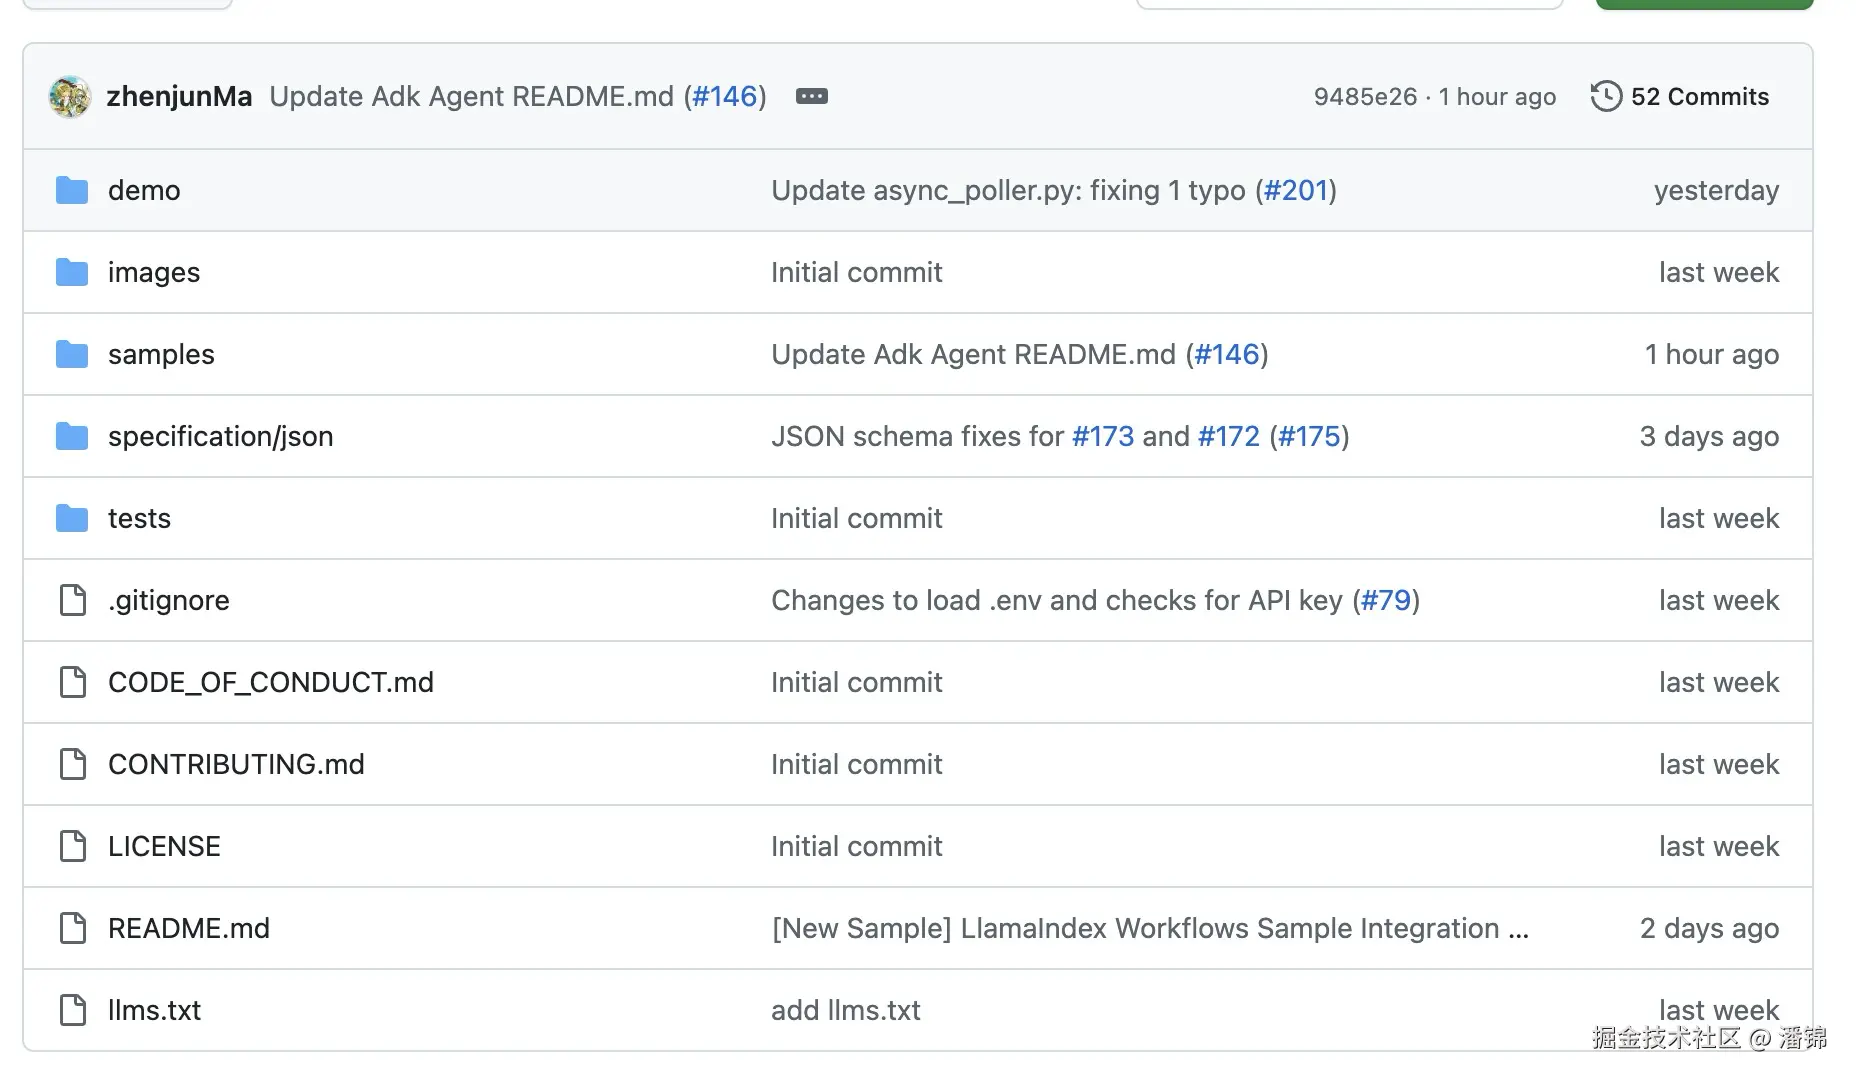Open 'Update Adk Agent README.md' in samples row
This screenshot has width=1856, height=1080.
click(973, 354)
